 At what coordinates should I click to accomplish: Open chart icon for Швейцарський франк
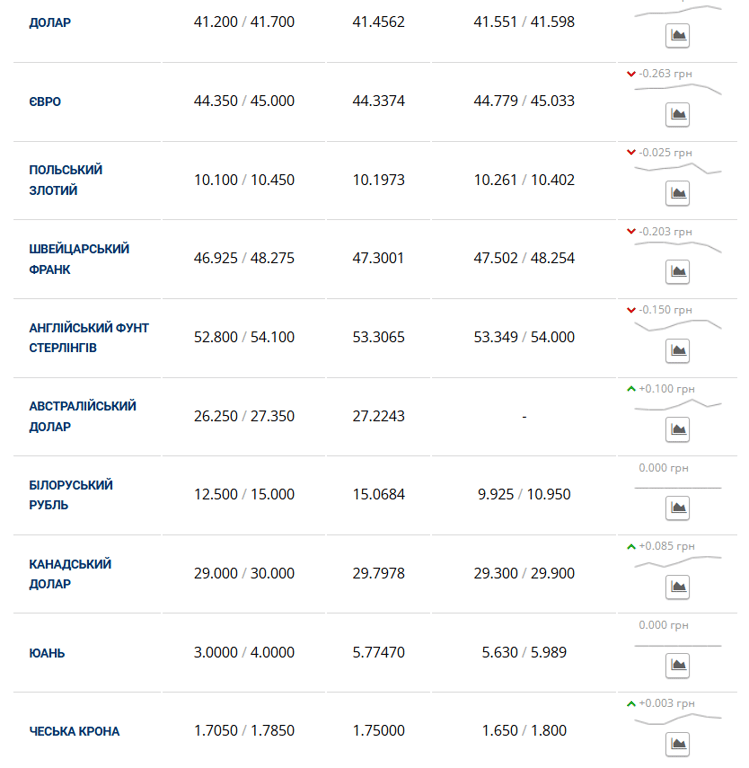[x=678, y=272]
